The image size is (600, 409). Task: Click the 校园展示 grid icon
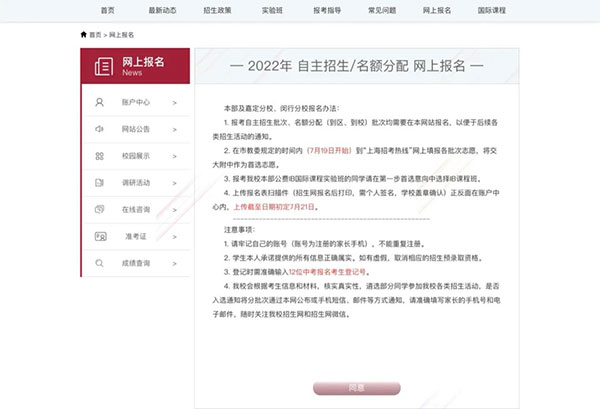[98, 156]
